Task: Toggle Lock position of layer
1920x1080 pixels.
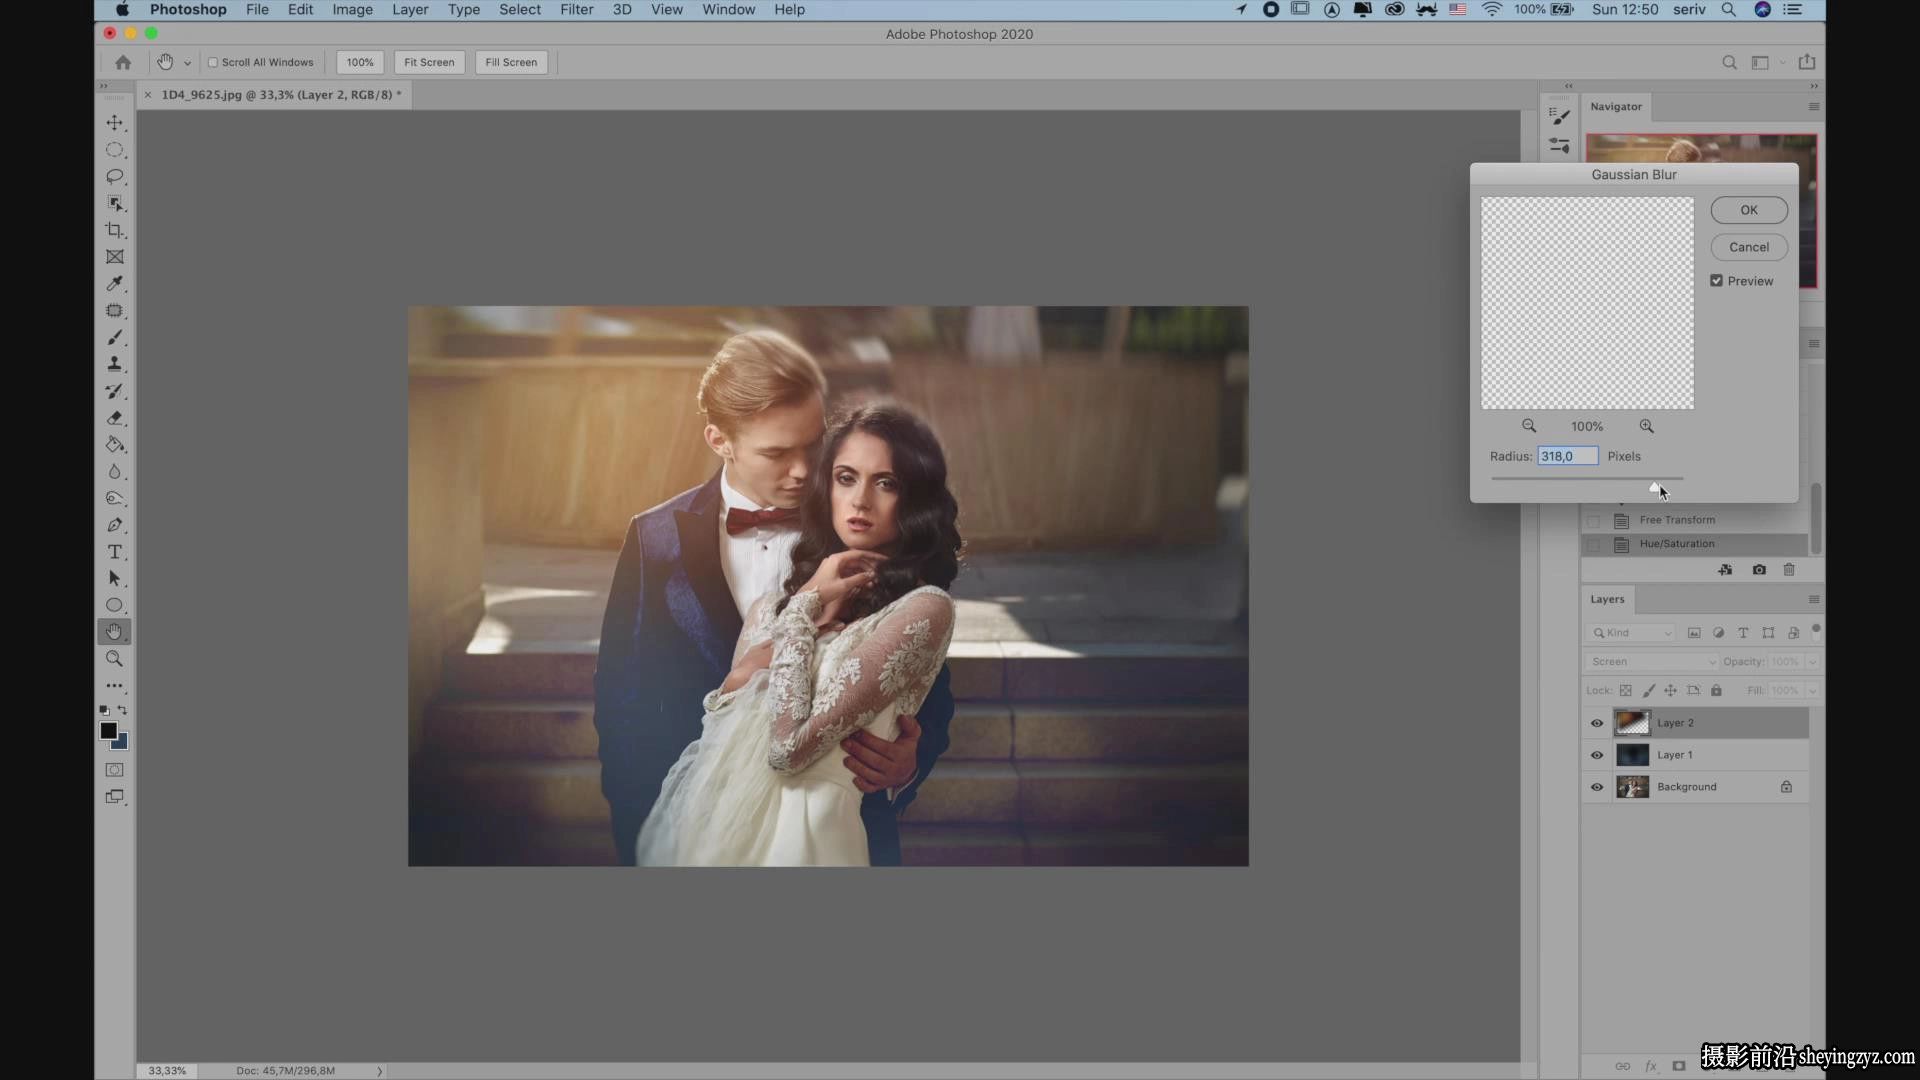Action: pyautogui.click(x=1670, y=690)
